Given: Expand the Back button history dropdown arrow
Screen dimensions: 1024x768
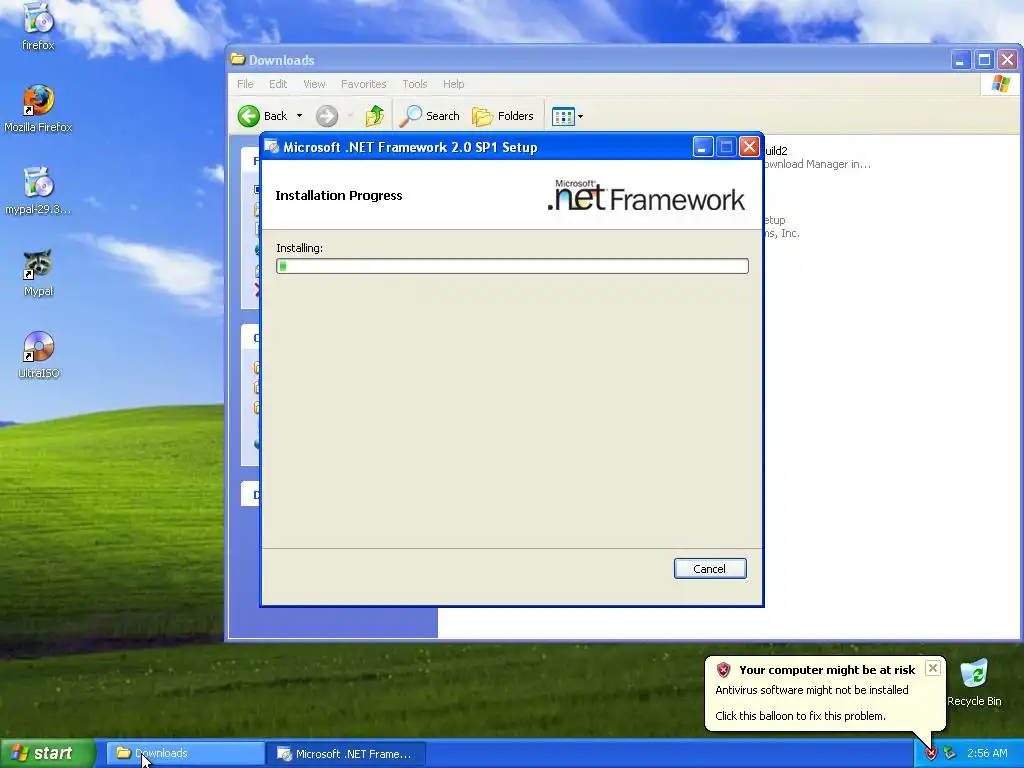Looking at the screenshot, I should (299, 116).
